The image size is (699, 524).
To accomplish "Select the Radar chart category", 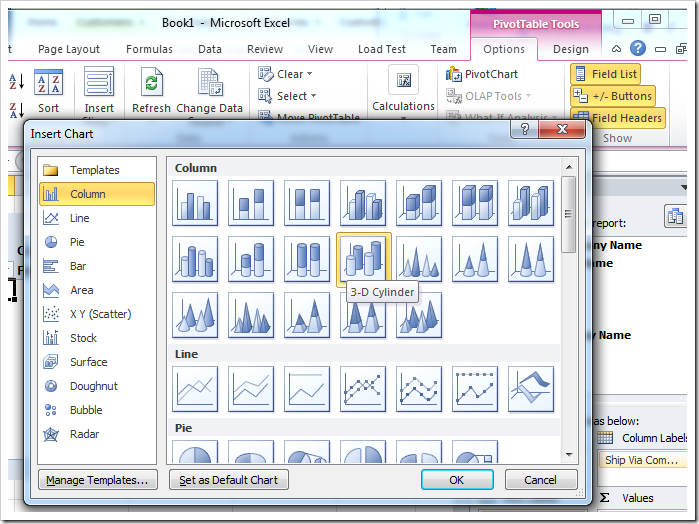I will pos(97,434).
